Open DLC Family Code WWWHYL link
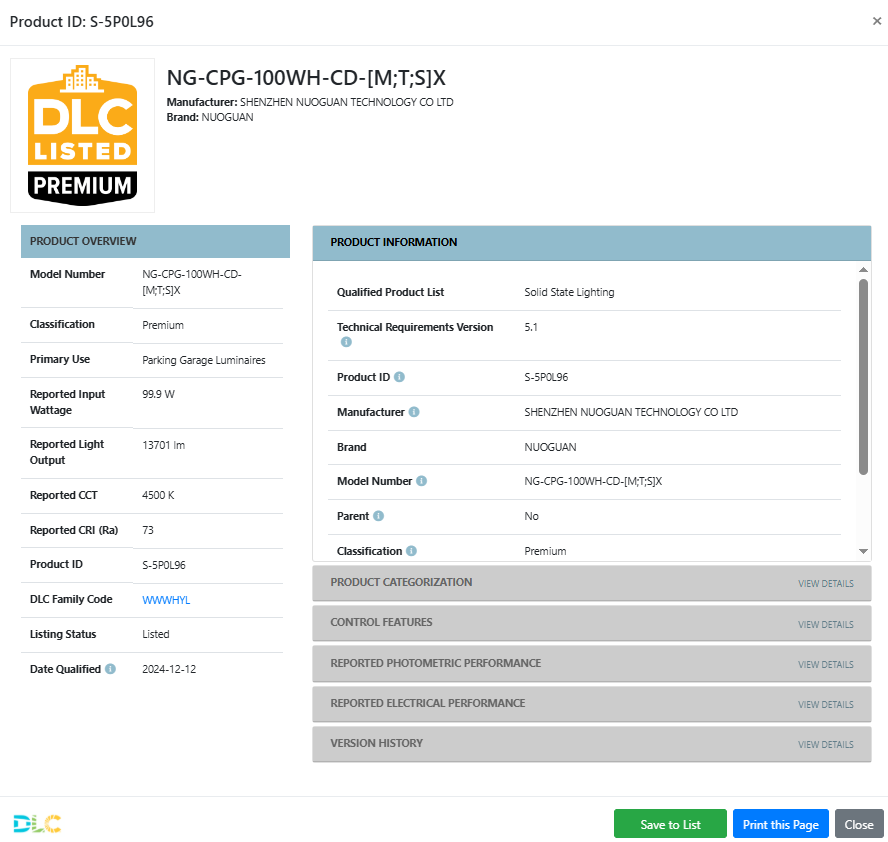The image size is (888, 842). pos(166,600)
